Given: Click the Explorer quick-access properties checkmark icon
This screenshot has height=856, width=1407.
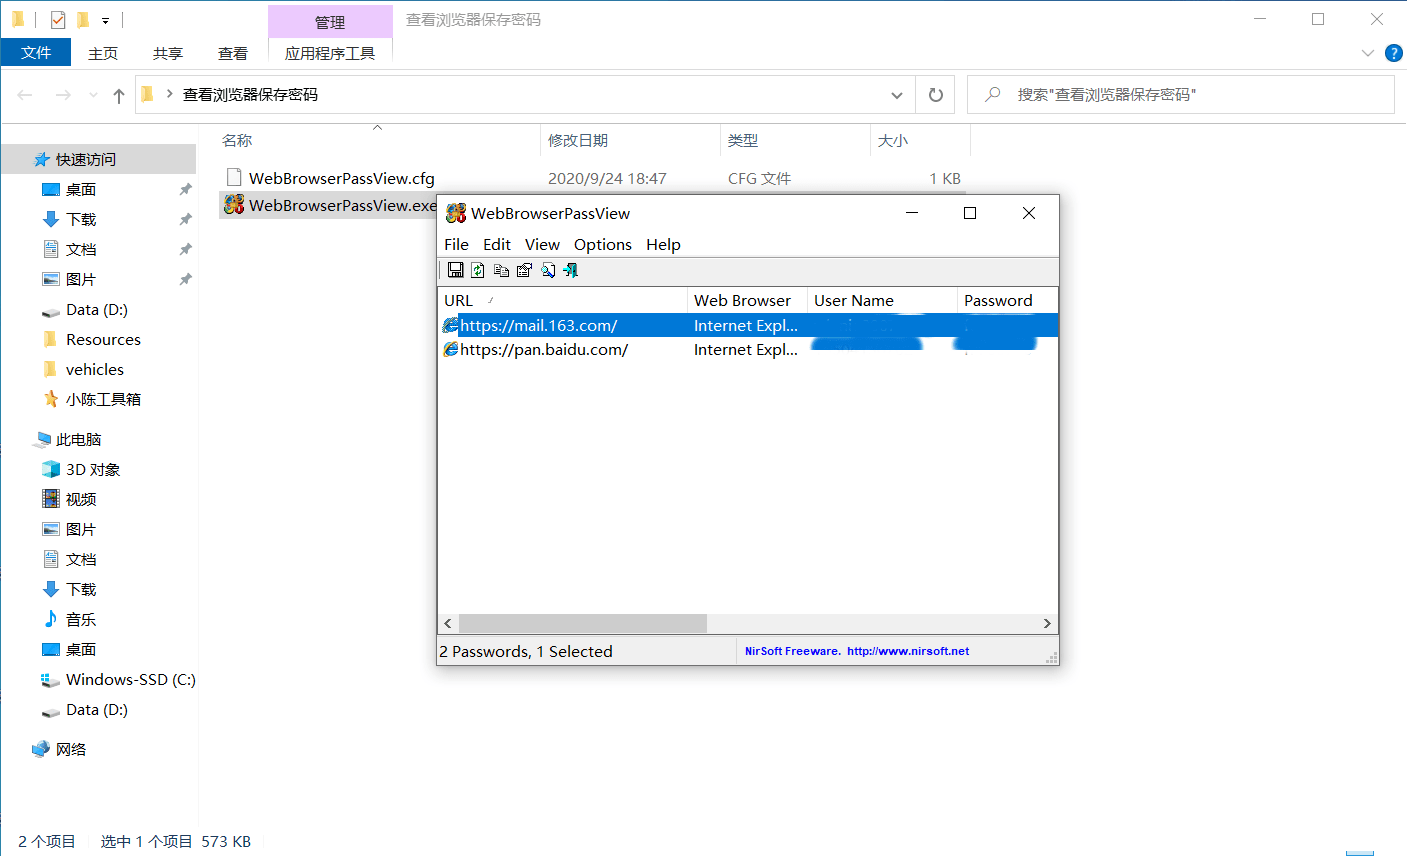Looking at the screenshot, I should 57,19.
